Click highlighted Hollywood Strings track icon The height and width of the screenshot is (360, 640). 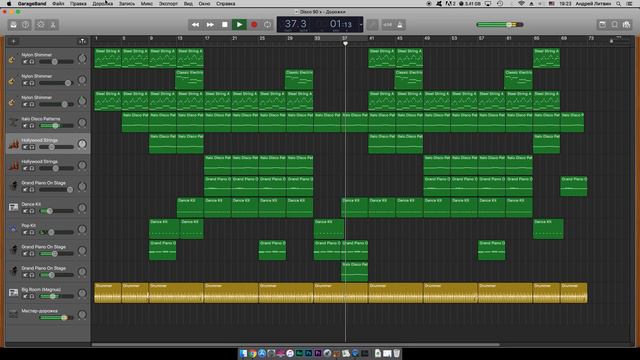coord(13,144)
